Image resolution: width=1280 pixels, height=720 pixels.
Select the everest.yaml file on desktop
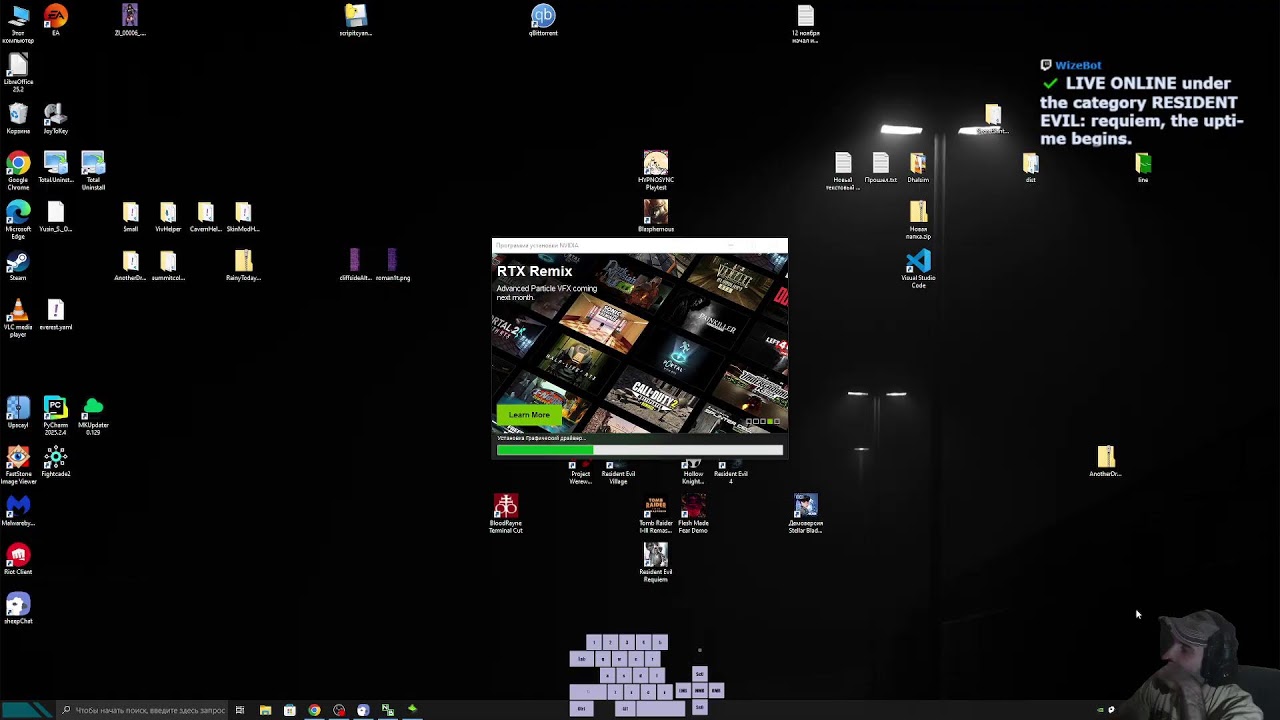(x=55, y=314)
